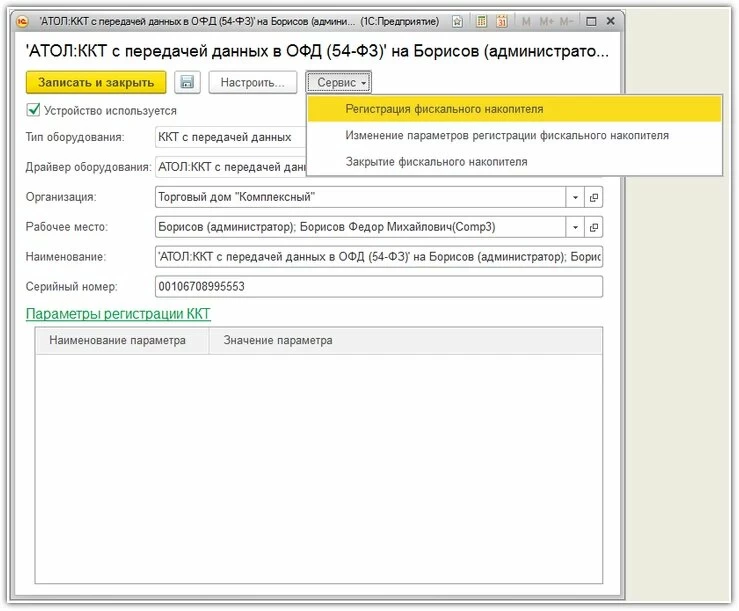Open Организация record with open-form icon
This screenshot has height=611, width=739.
tap(593, 197)
